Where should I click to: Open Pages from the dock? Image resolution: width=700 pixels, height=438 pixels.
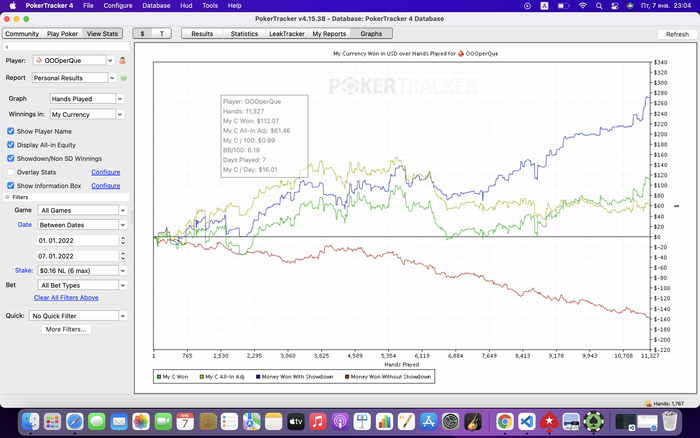(x=406, y=421)
